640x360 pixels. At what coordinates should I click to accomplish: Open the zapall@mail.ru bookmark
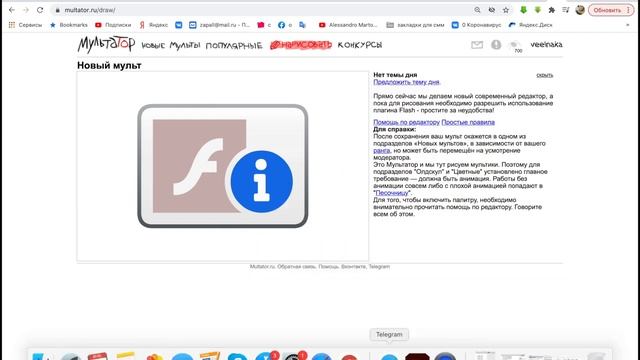pyautogui.click(x=220, y=25)
